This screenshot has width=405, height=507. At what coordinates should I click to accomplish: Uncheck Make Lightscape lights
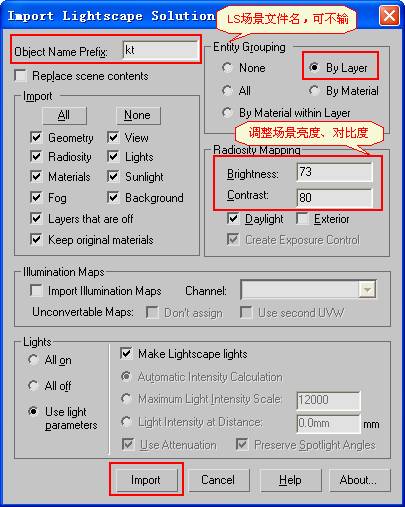pyautogui.click(x=126, y=354)
